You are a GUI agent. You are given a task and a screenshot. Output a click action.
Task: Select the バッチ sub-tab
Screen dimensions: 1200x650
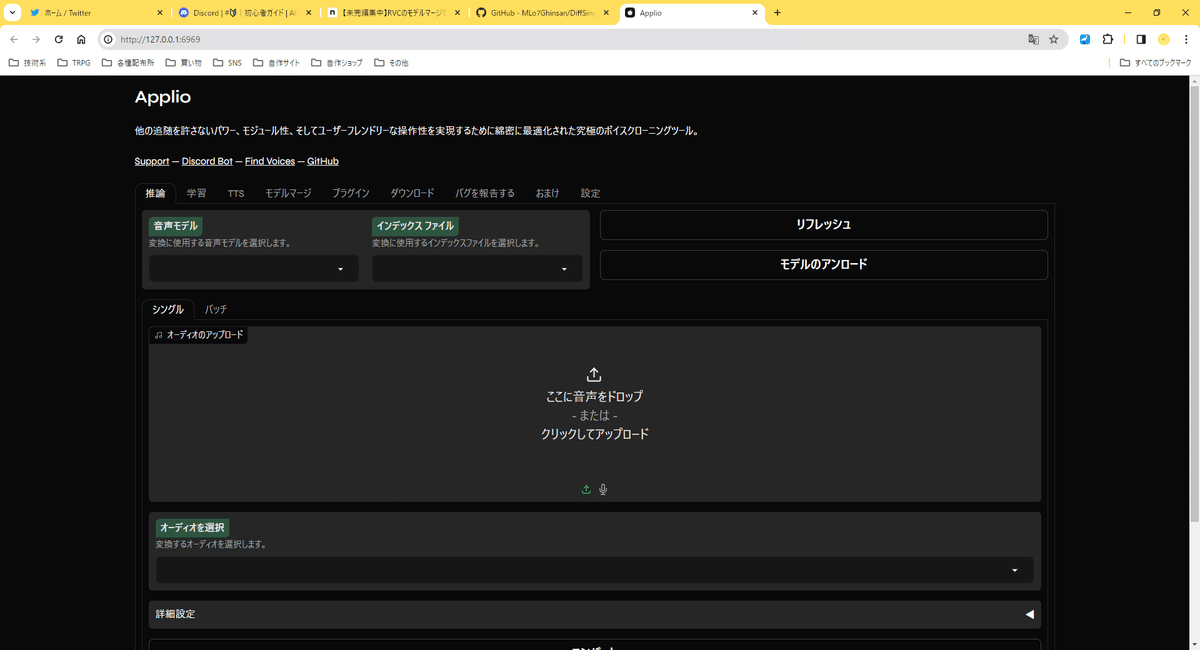pos(216,309)
